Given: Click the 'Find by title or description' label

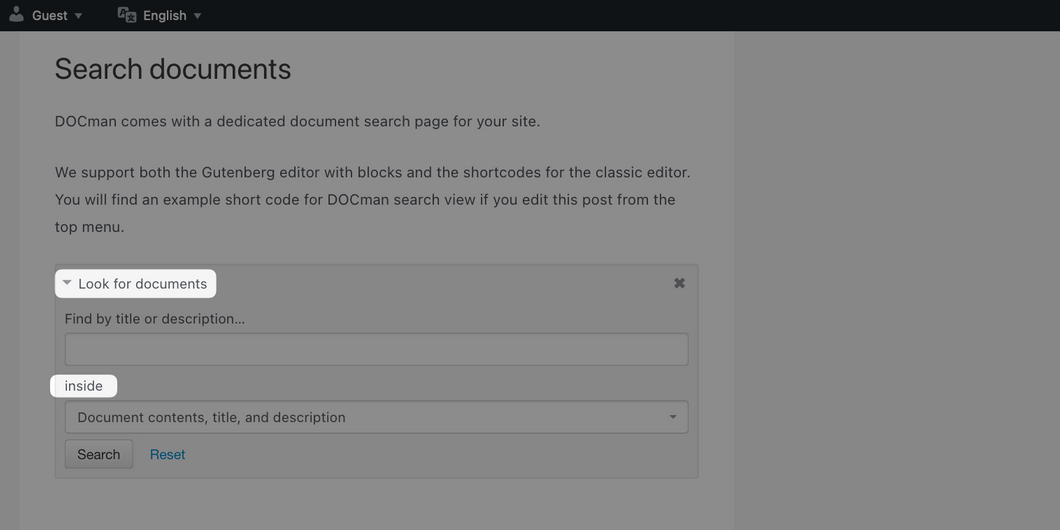Looking at the screenshot, I should 155,318.
